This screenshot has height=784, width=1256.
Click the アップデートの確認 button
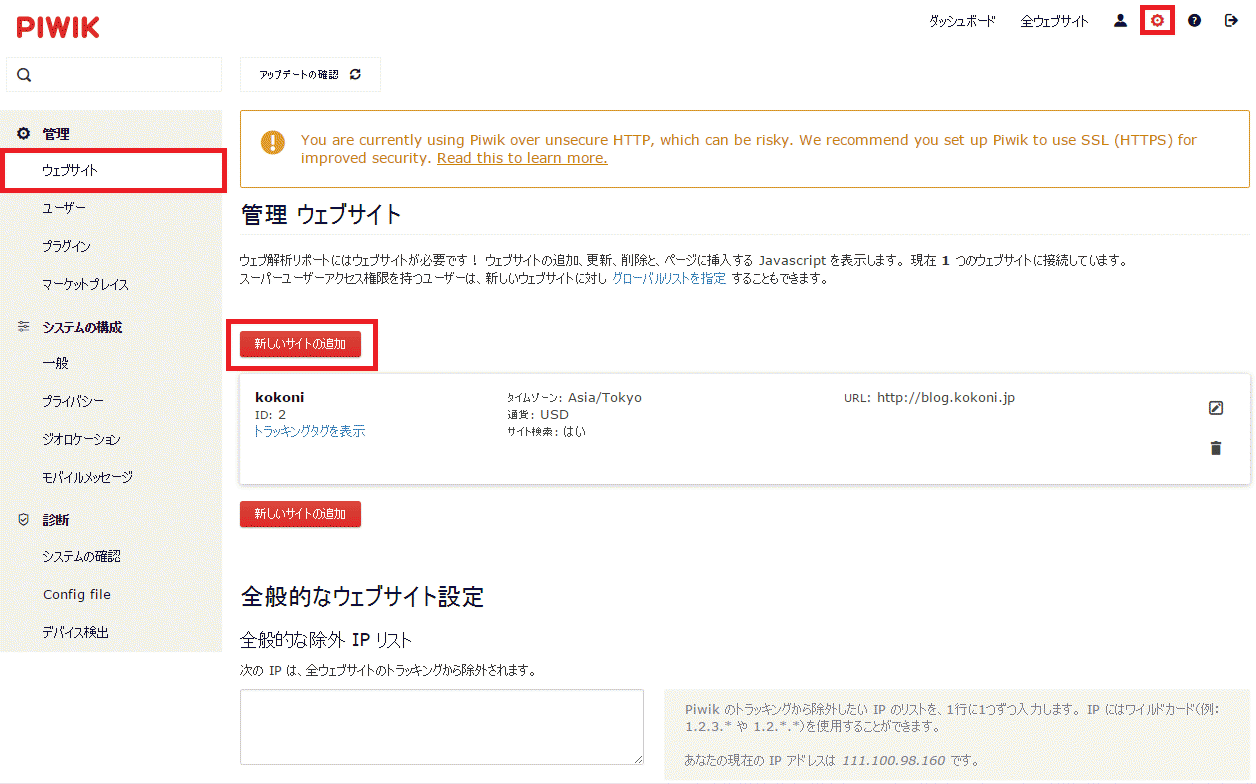pyautogui.click(x=310, y=75)
